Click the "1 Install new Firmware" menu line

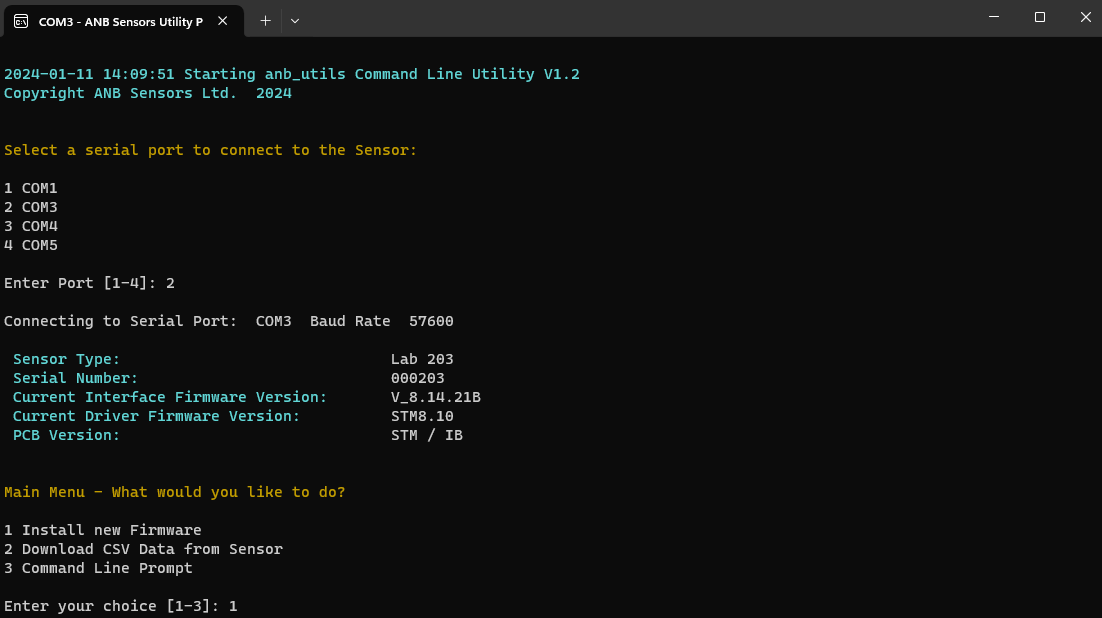click(x=103, y=530)
